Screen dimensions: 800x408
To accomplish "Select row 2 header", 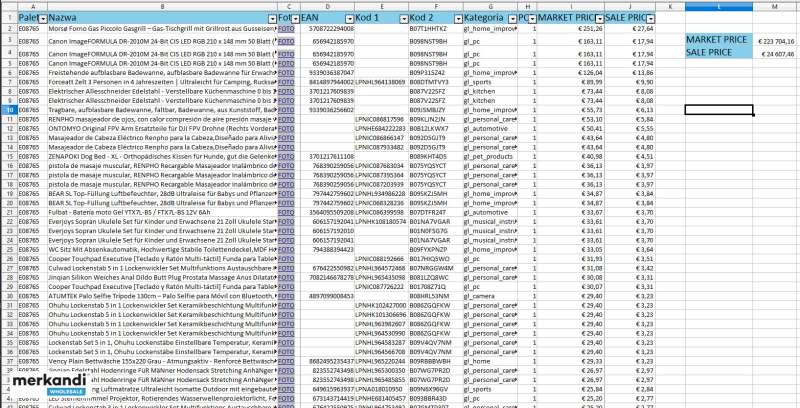I will (x=9, y=29).
